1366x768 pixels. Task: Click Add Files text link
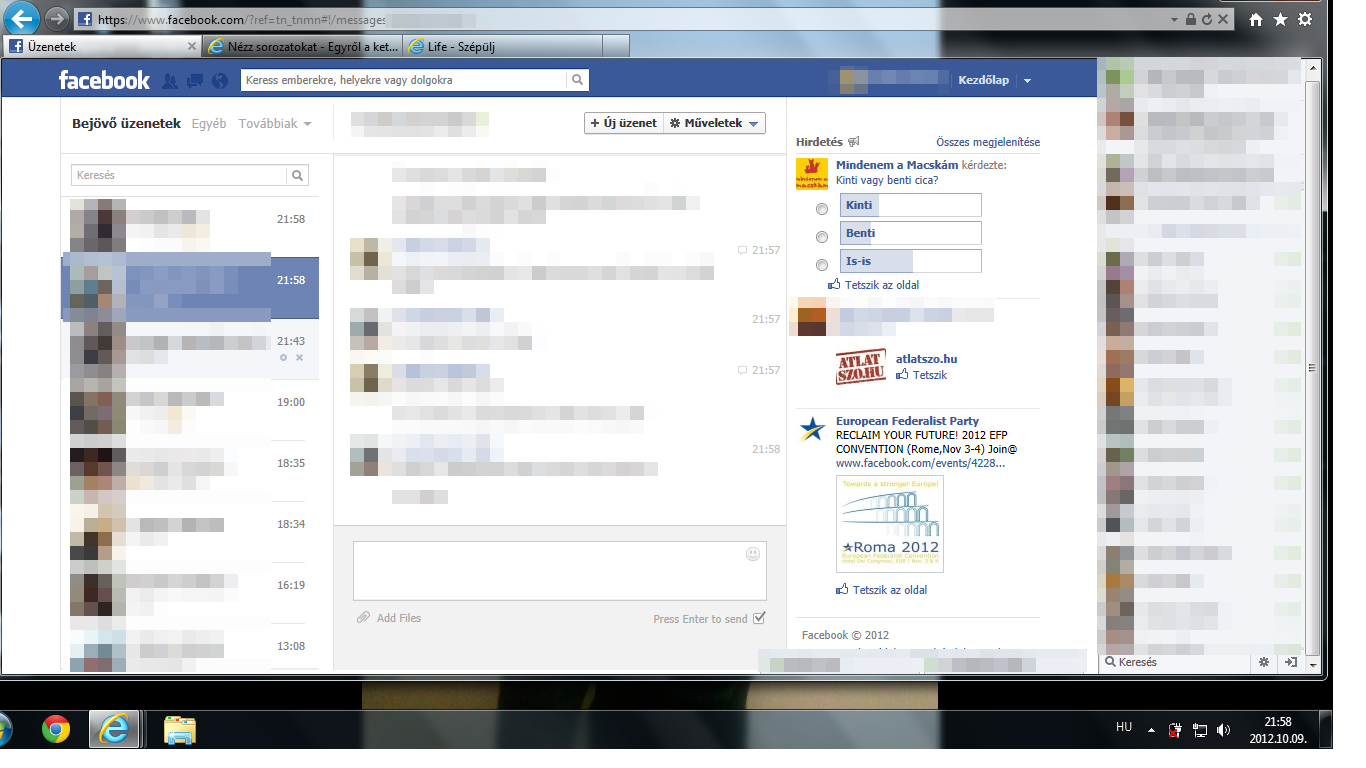(399, 618)
